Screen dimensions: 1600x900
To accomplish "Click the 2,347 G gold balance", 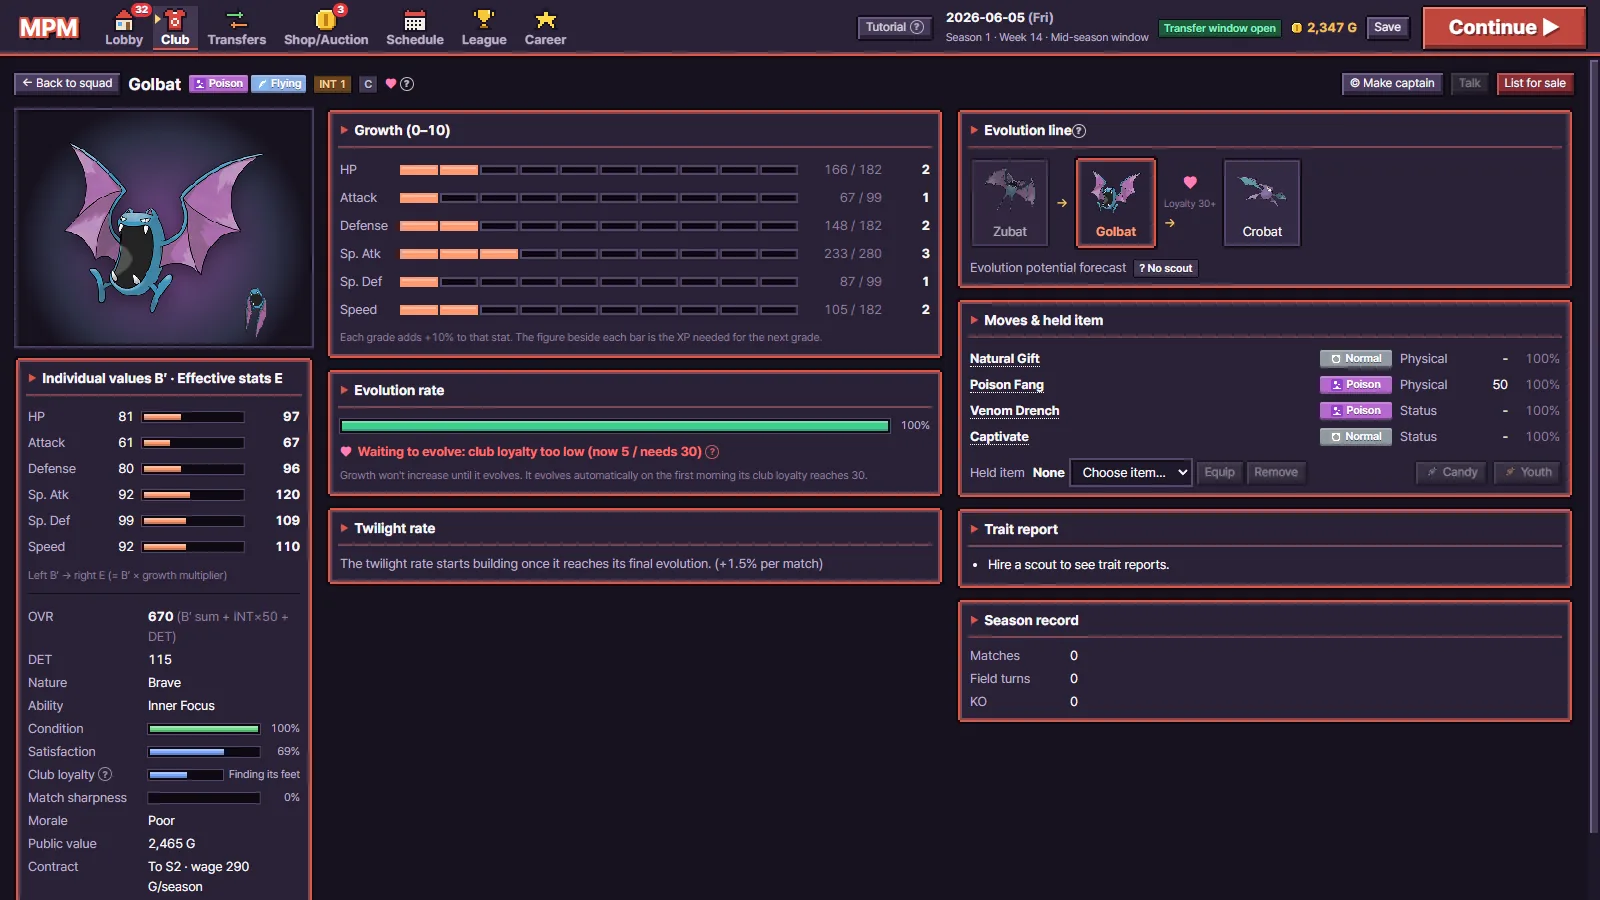I will coord(1324,28).
